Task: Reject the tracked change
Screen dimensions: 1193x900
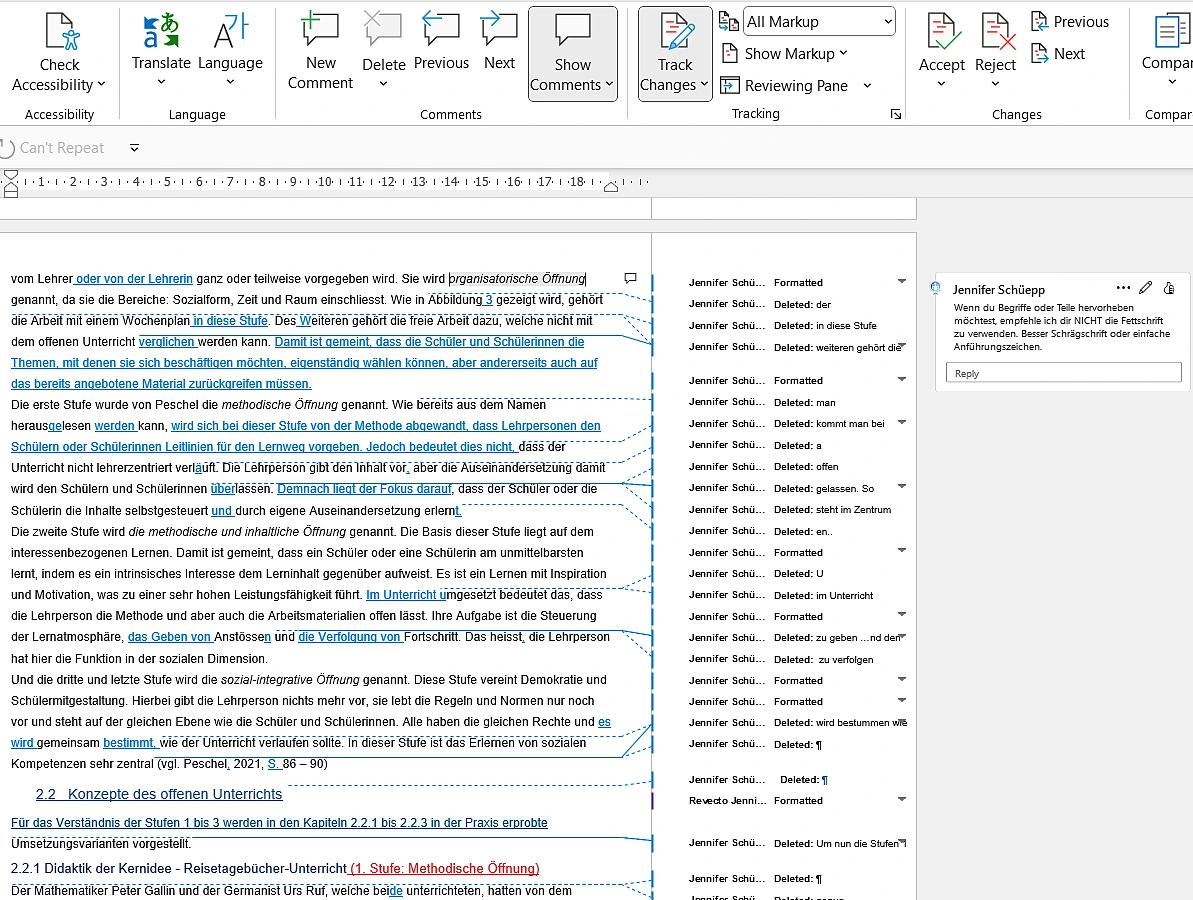Action: click(995, 52)
